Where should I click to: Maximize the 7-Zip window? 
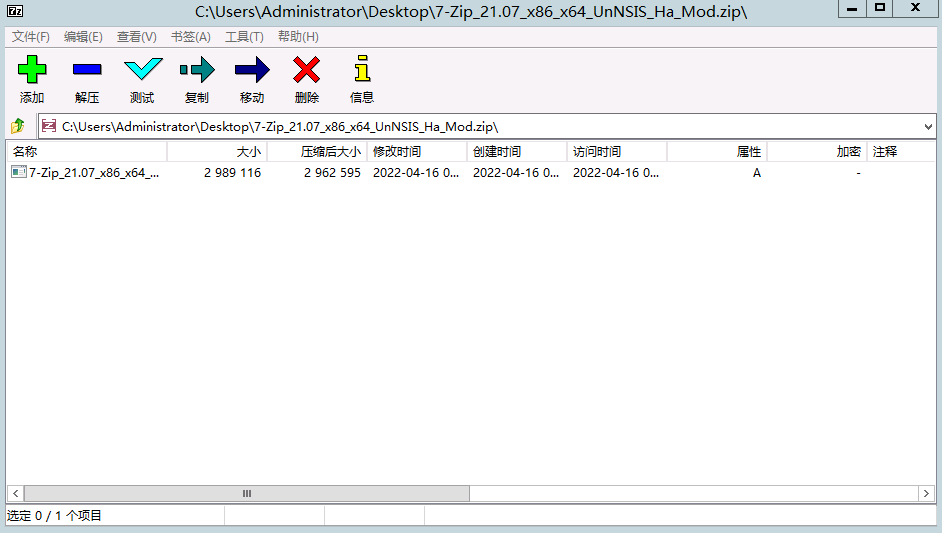pos(880,8)
